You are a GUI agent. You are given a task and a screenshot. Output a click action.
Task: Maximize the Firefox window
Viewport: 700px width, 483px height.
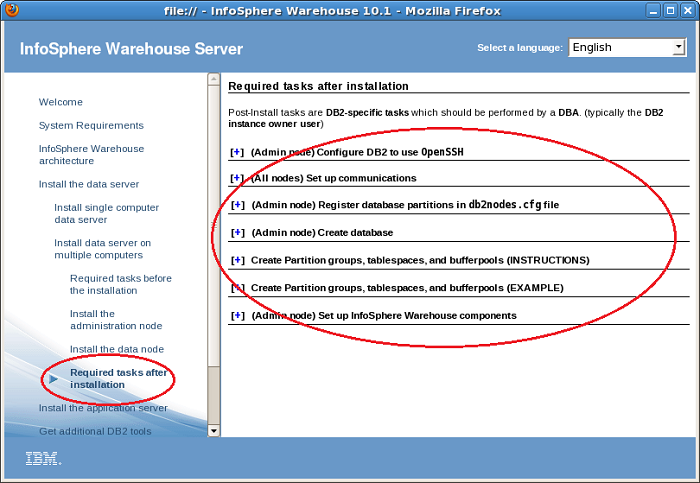670,11
